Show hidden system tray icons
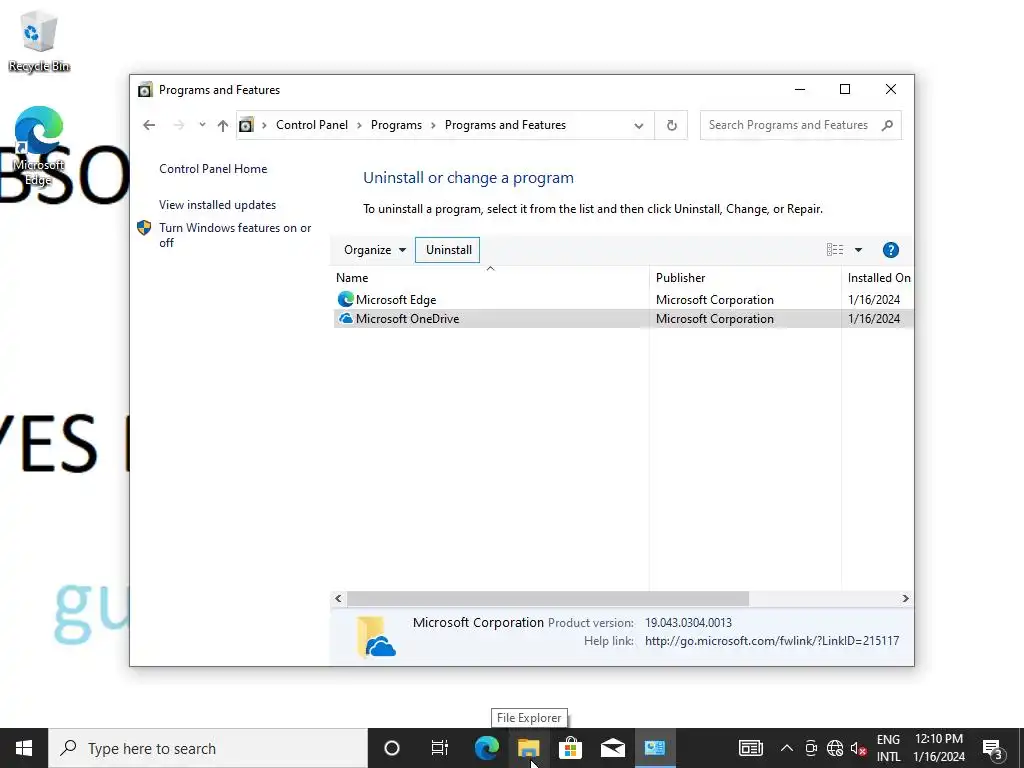1024x768 pixels. (787, 748)
